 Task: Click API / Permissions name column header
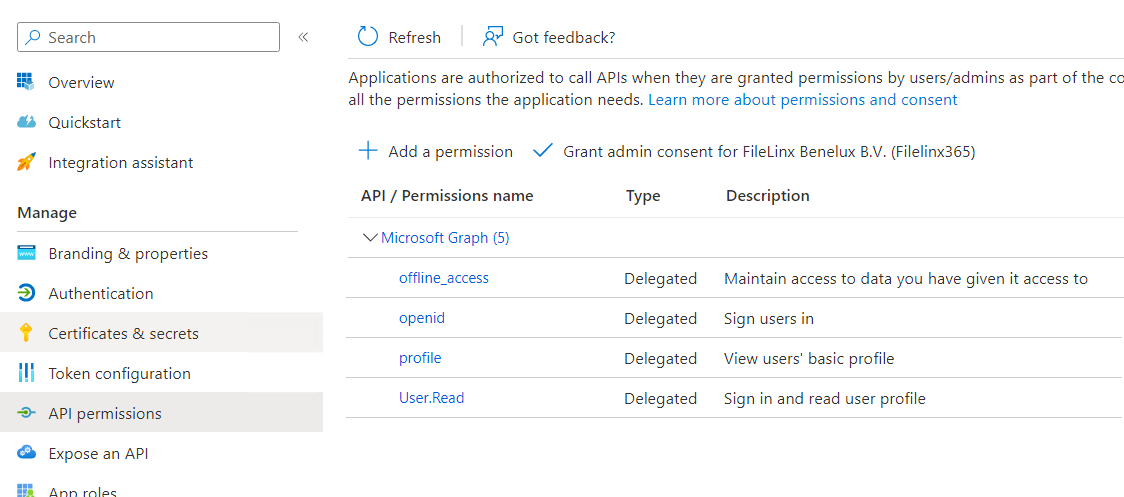point(447,196)
